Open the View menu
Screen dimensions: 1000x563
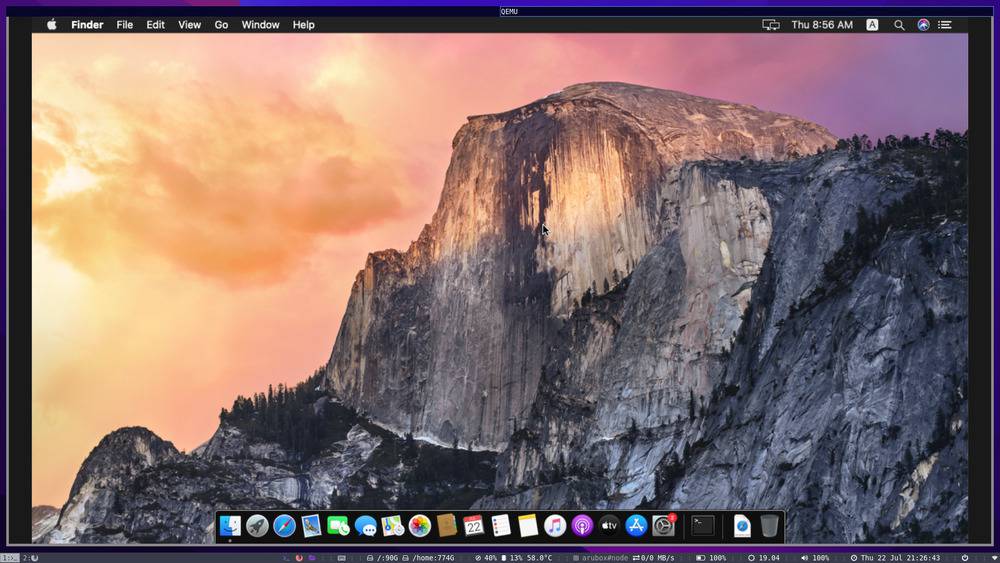(x=189, y=25)
